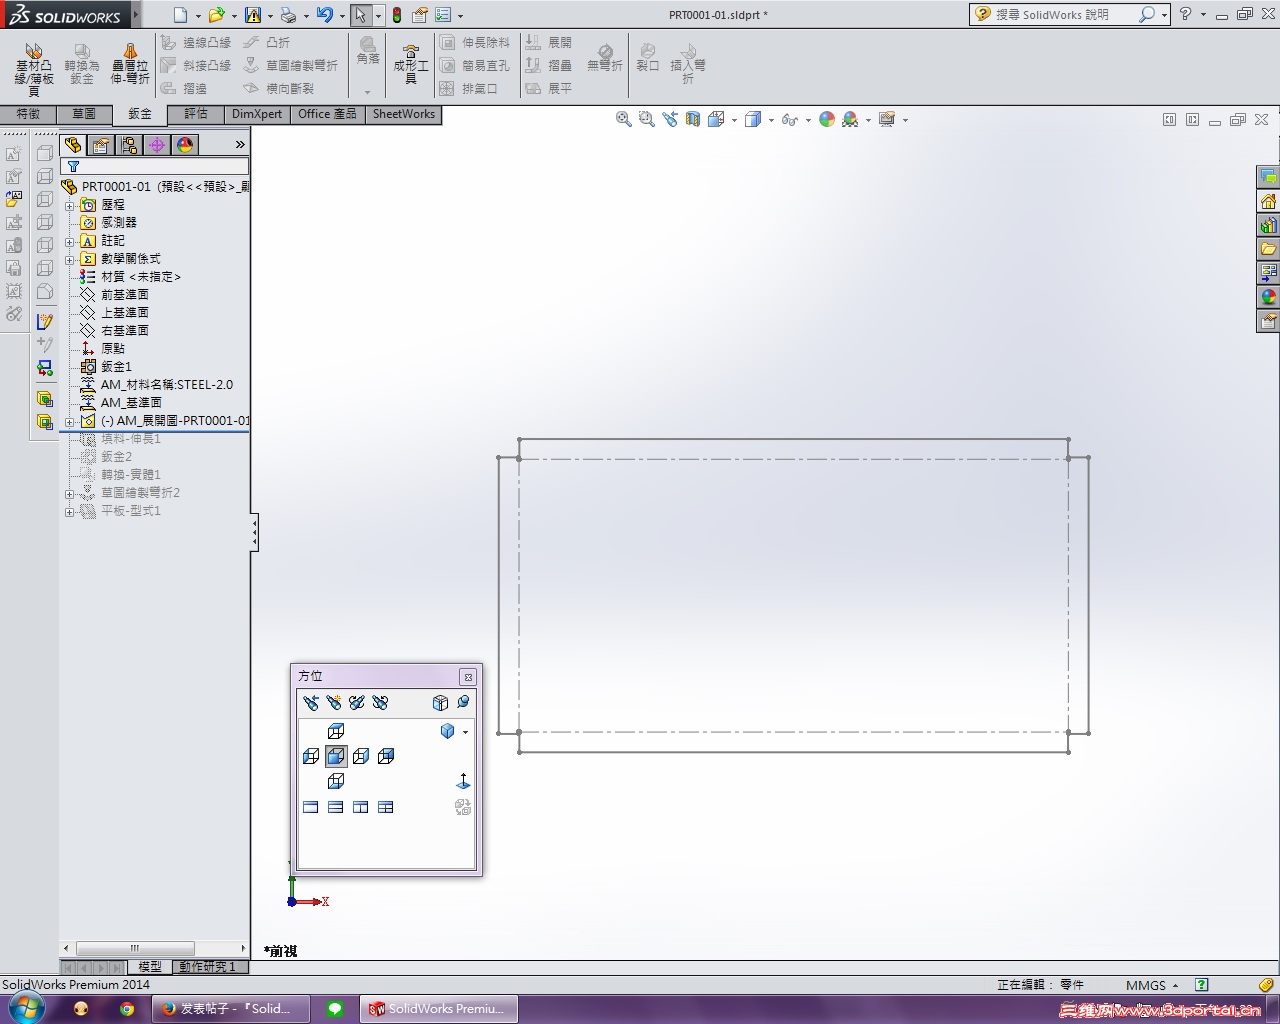The height and width of the screenshot is (1024, 1280).
Task: Expand the 註記 annotations folder
Action: [70, 241]
